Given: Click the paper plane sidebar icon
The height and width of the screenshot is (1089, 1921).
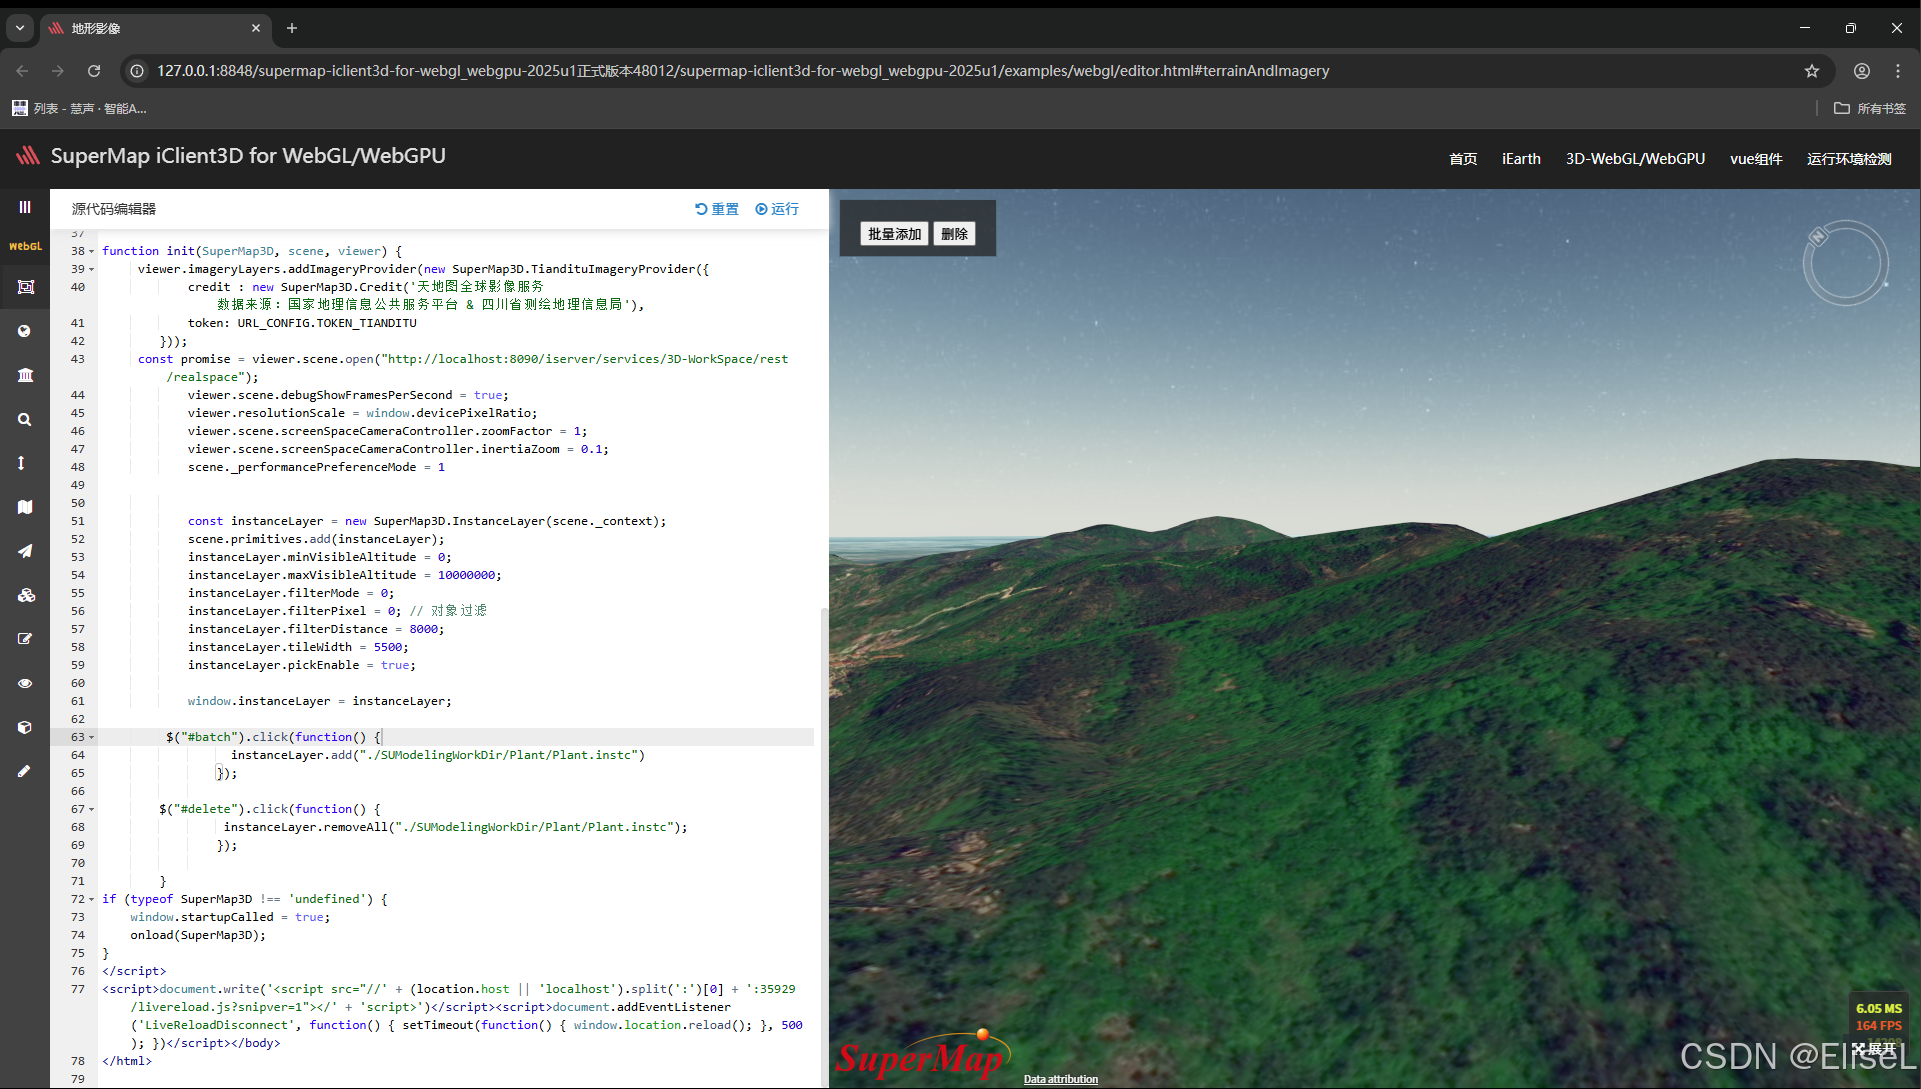Looking at the screenshot, I should coord(25,551).
